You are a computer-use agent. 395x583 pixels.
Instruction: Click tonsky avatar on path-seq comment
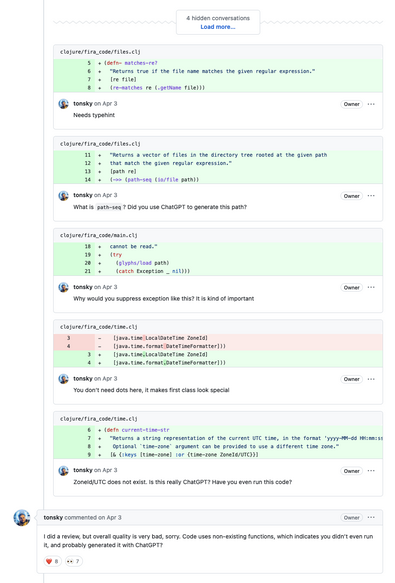(64, 196)
